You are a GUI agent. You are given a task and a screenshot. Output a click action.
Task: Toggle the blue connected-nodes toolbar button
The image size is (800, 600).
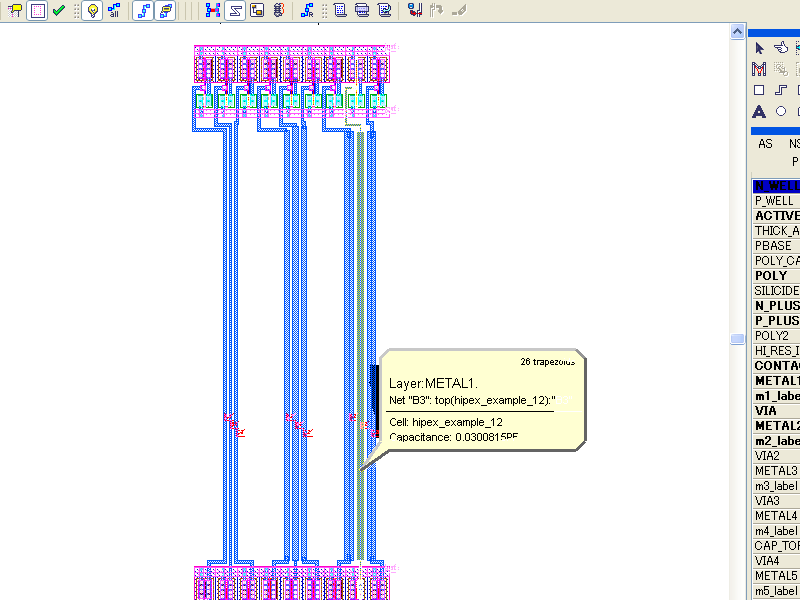[x=143, y=11]
